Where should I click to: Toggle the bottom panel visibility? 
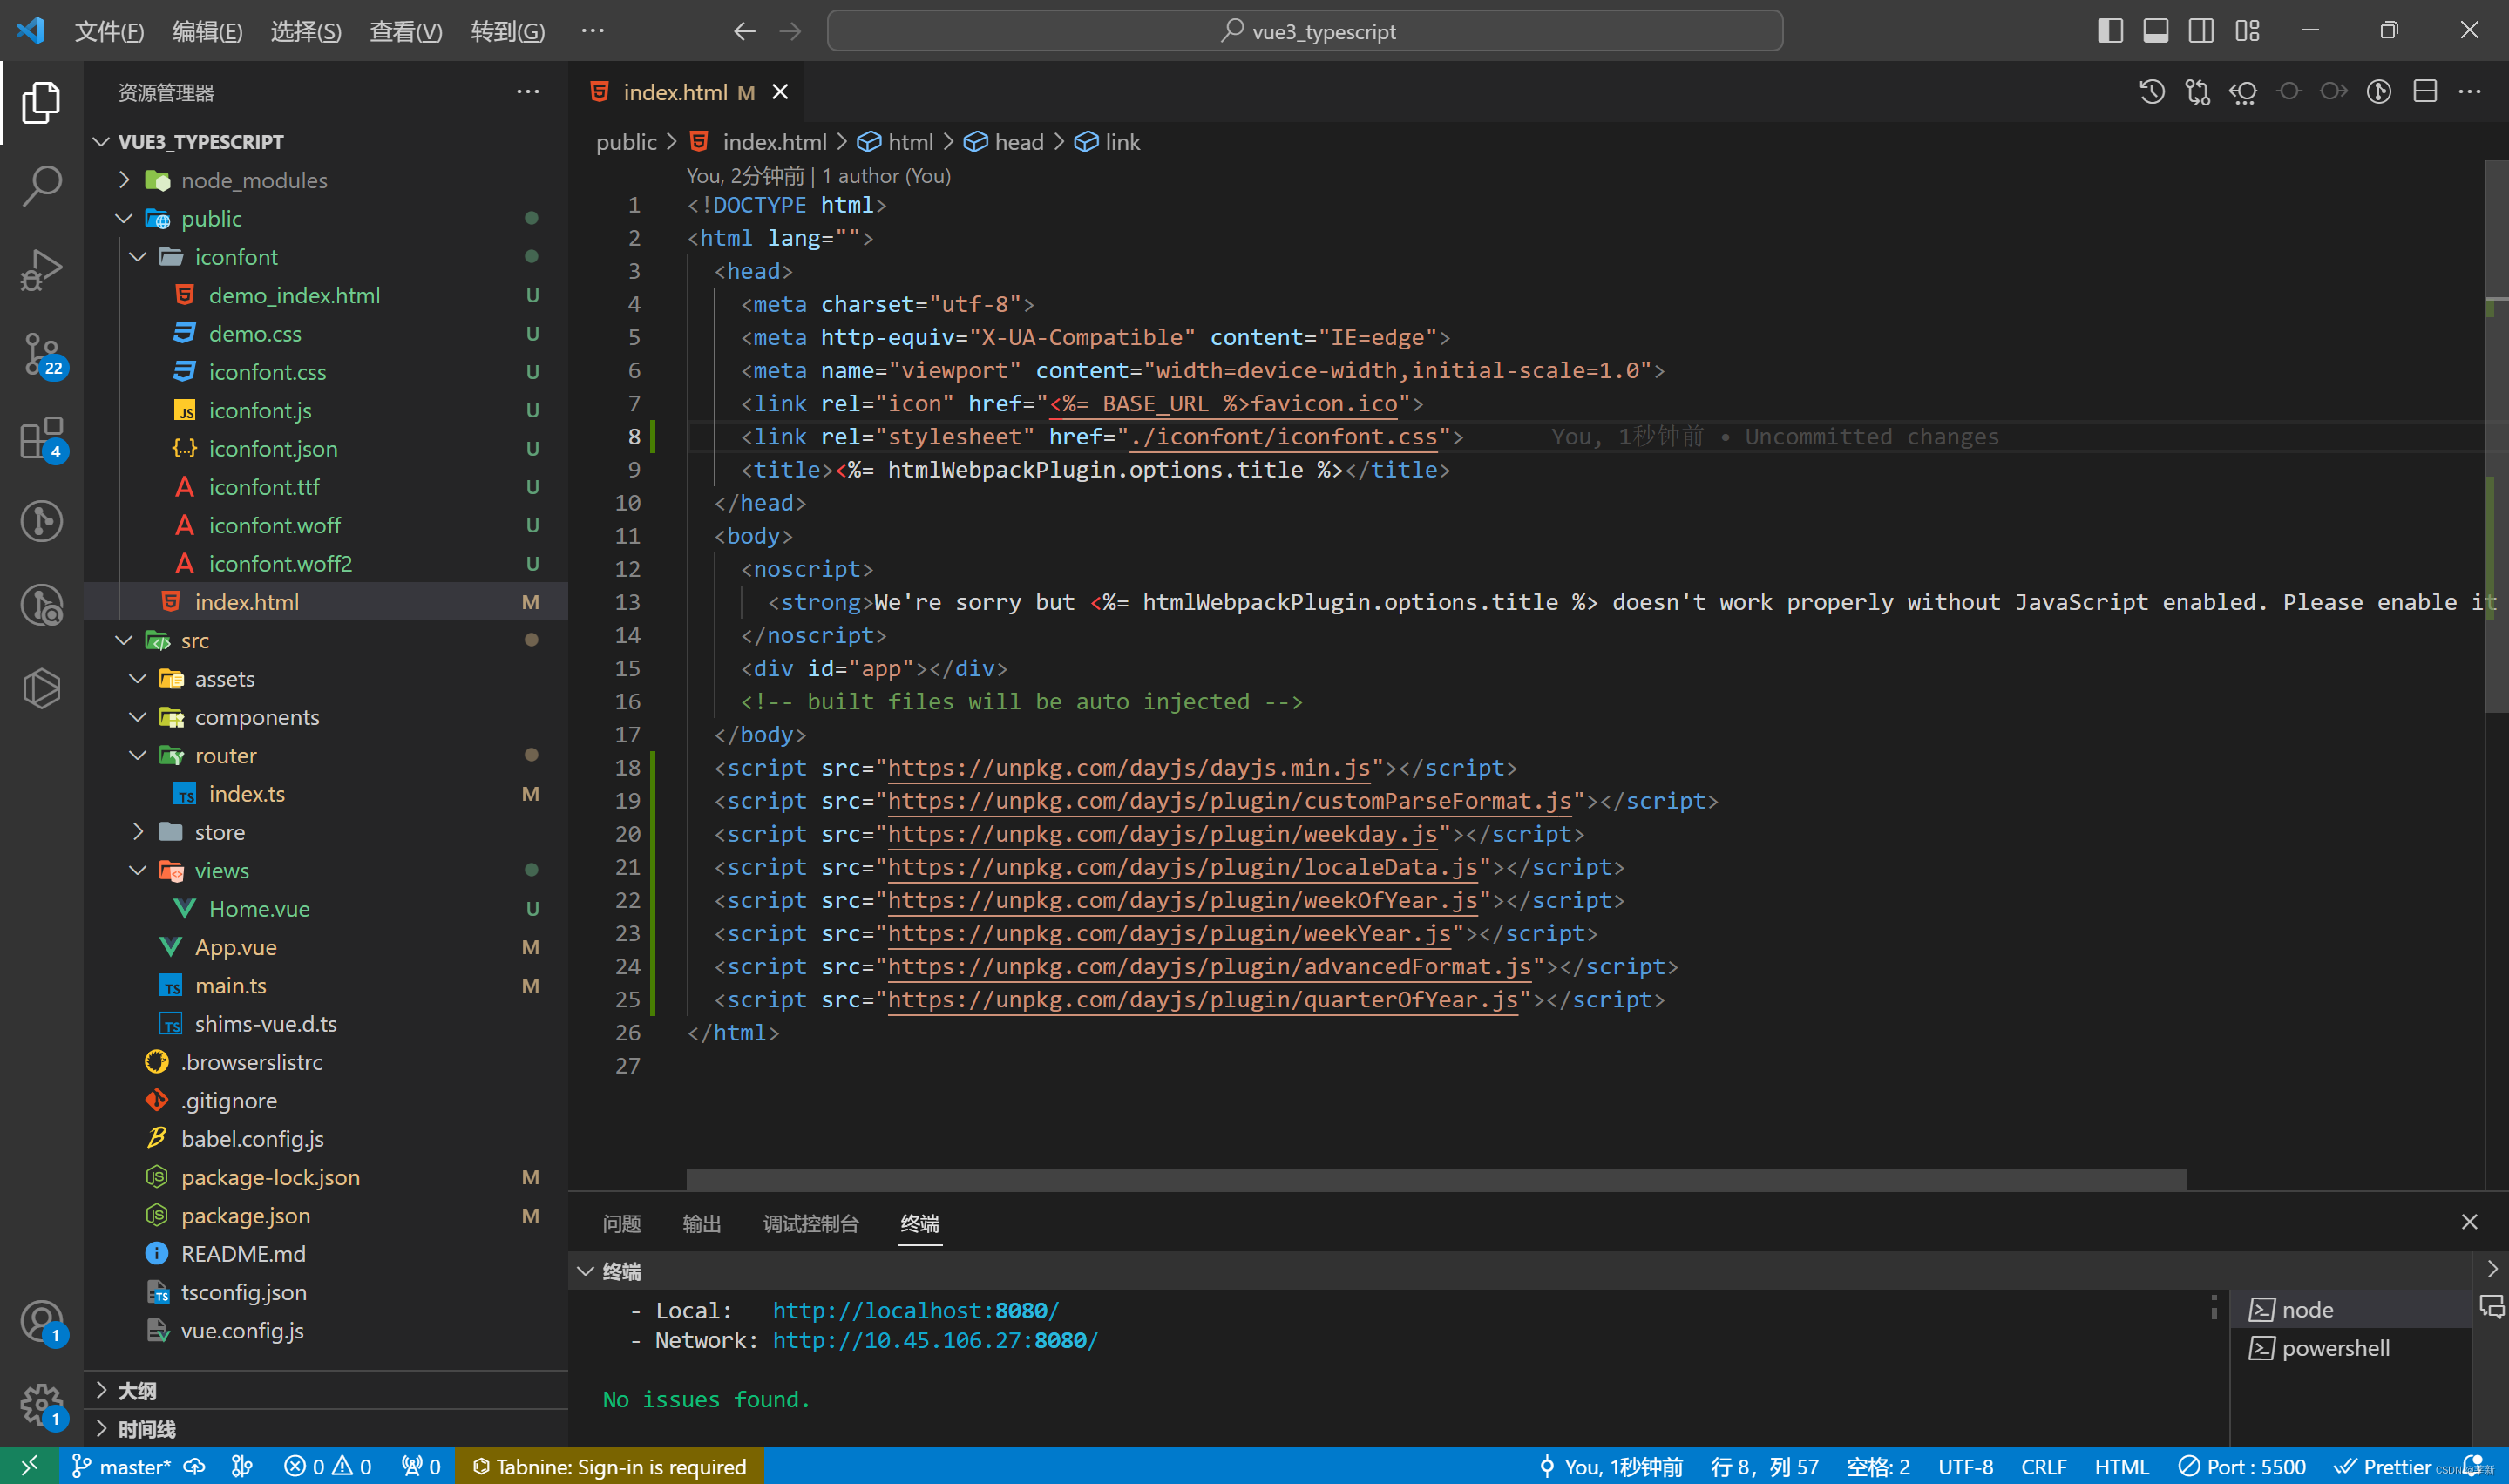coord(2156,31)
